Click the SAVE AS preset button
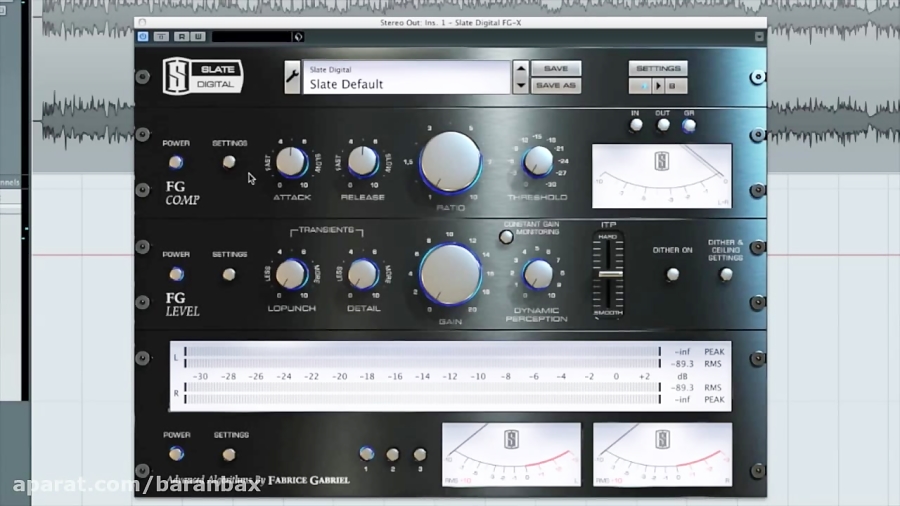The height and width of the screenshot is (506, 900). [x=556, y=85]
